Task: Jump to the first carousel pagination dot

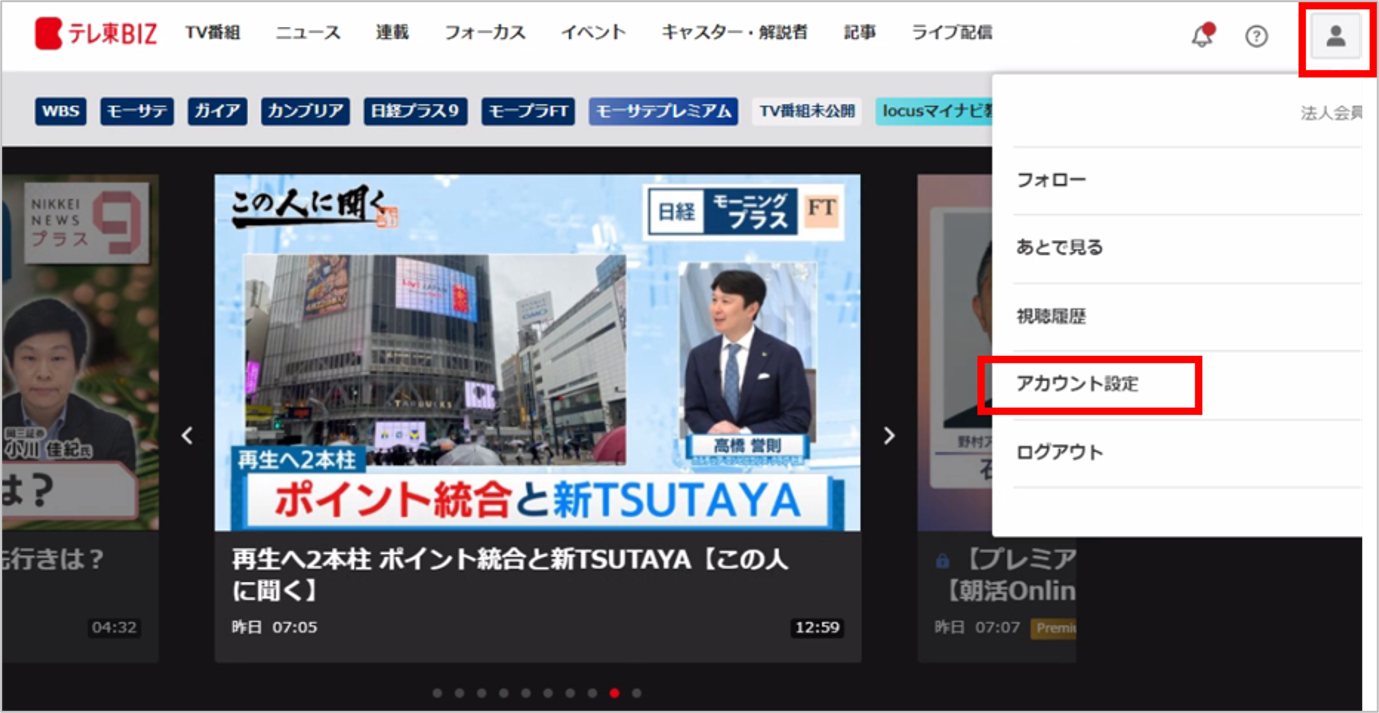Action: coord(437,692)
